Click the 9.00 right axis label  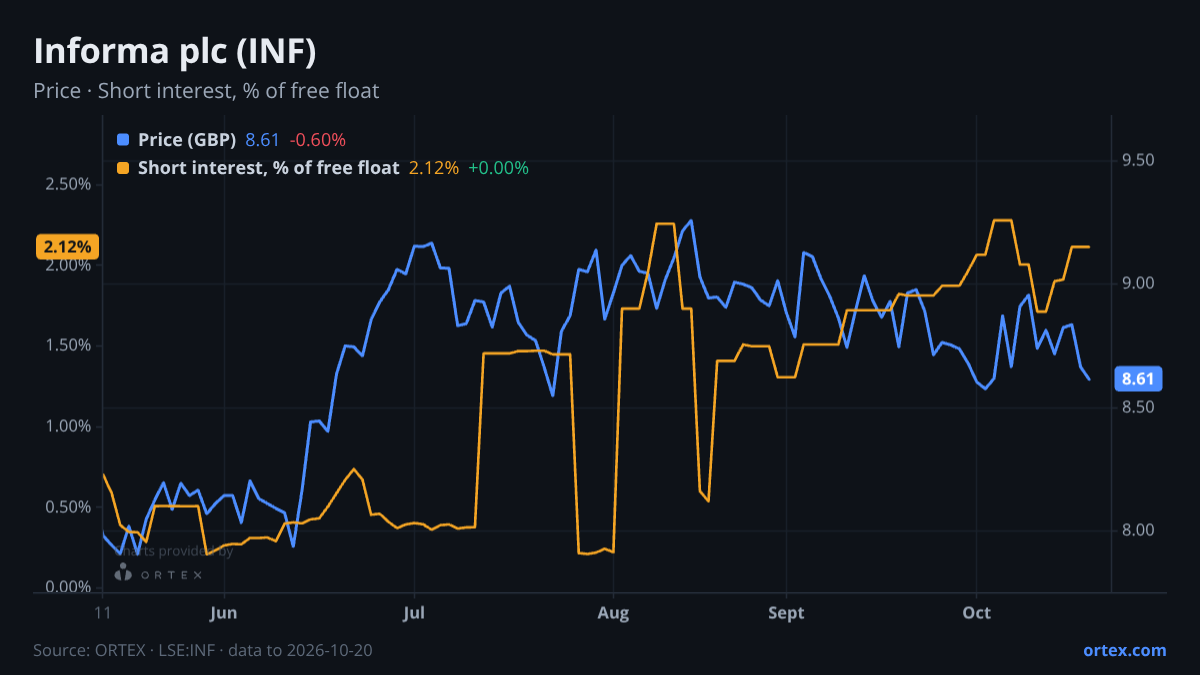click(x=1138, y=284)
